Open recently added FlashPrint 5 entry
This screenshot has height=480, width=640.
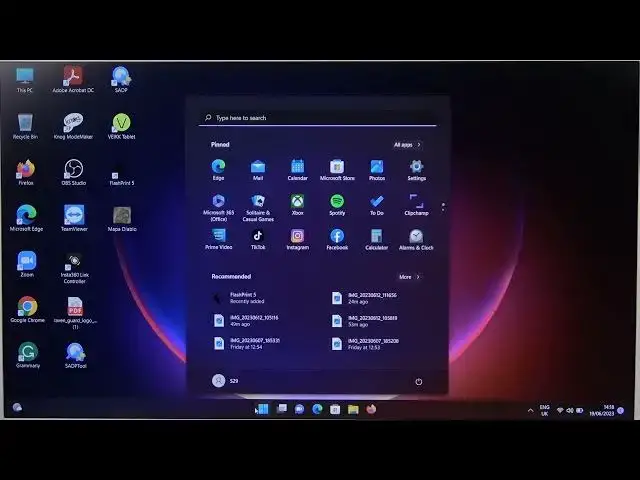[245, 297]
